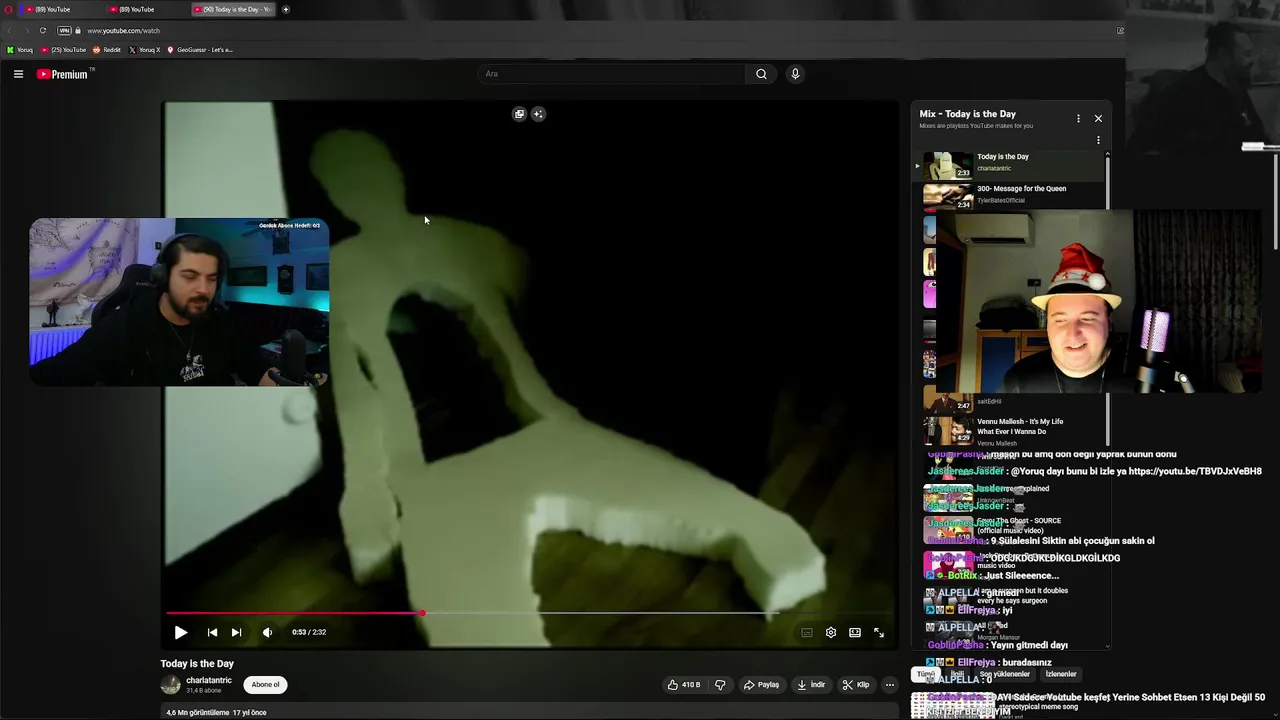Download the video with İndir
1280x720 pixels.
pyautogui.click(x=811, y=685)
